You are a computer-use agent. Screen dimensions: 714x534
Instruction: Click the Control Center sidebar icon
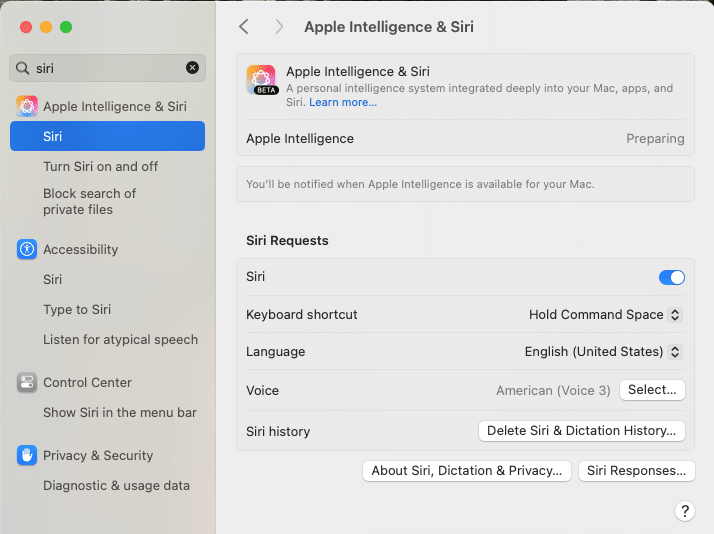pos(27,382)
